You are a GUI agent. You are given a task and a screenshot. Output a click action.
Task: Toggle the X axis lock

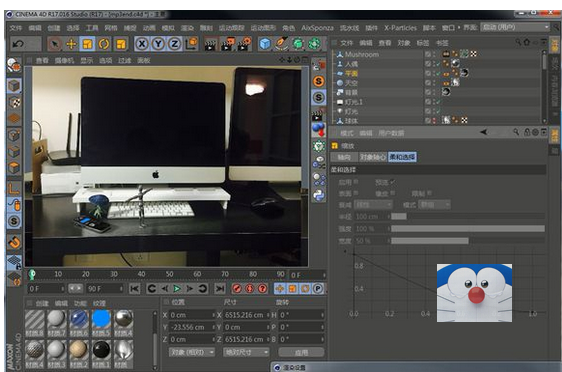(x=142, y=44)
